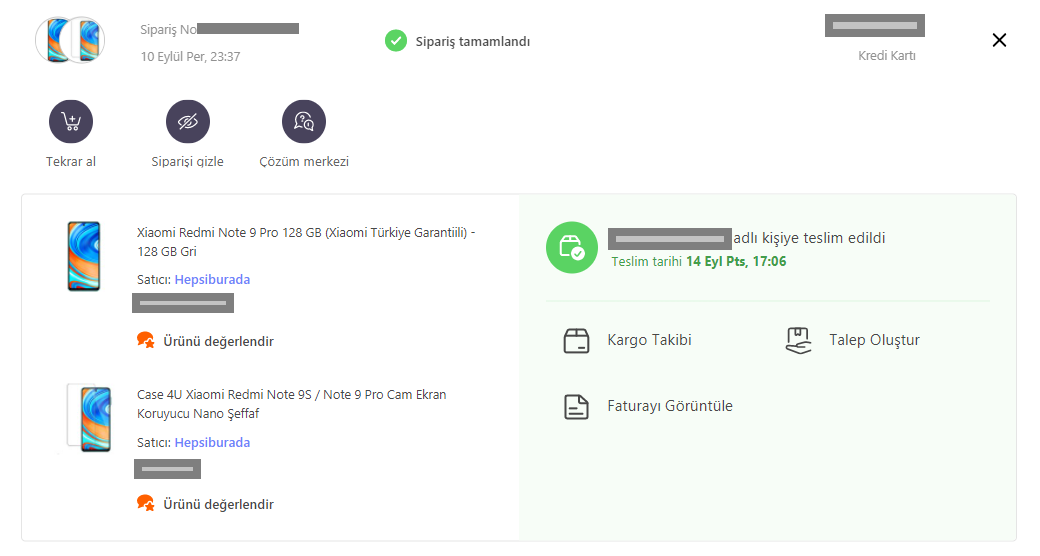Open Case 4U screen protector product thumbnail
Image resolution: width=1040 pixels, height=556 pixels.
90,418
